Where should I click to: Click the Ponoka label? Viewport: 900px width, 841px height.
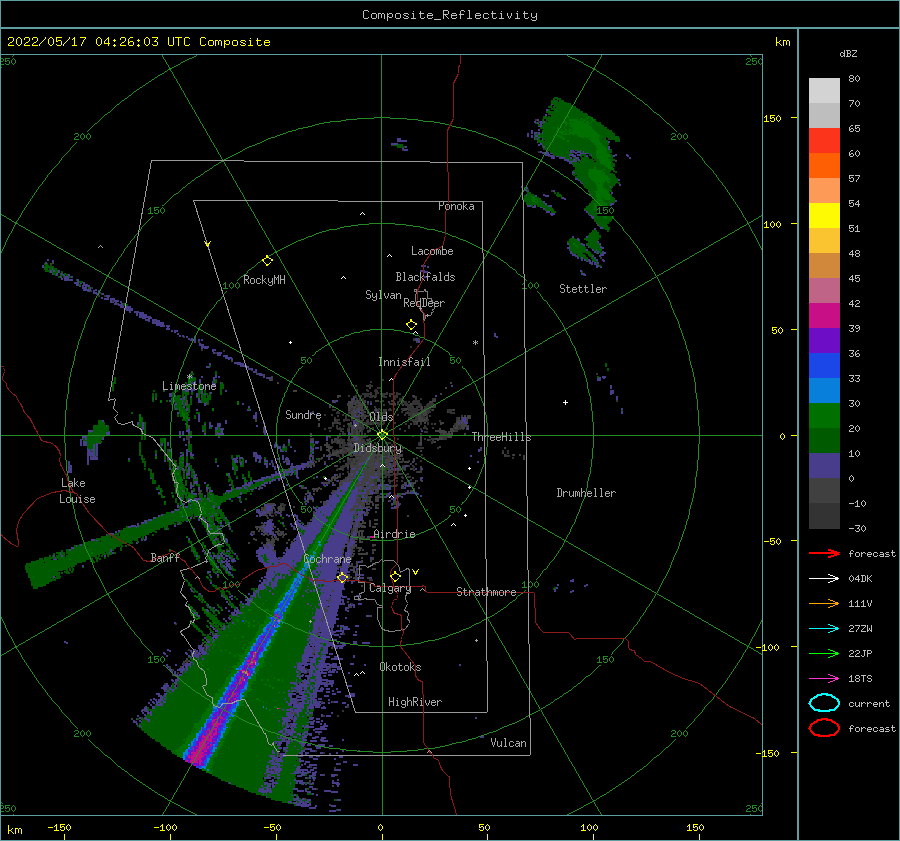click(456, 206)
